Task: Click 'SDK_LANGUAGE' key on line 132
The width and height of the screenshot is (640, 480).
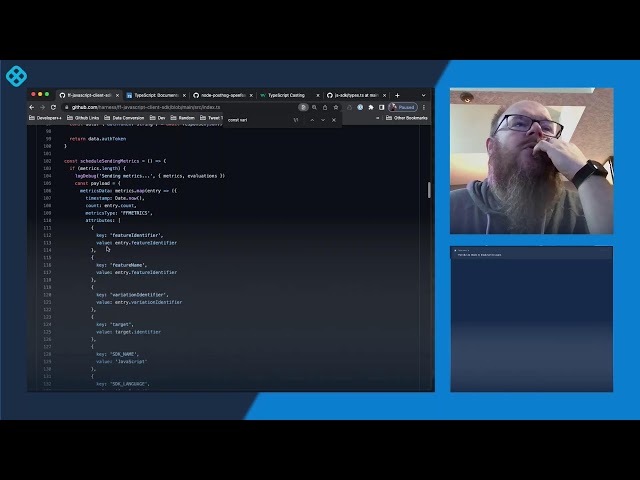Action: pyautogui.click(x=129, y=384)
